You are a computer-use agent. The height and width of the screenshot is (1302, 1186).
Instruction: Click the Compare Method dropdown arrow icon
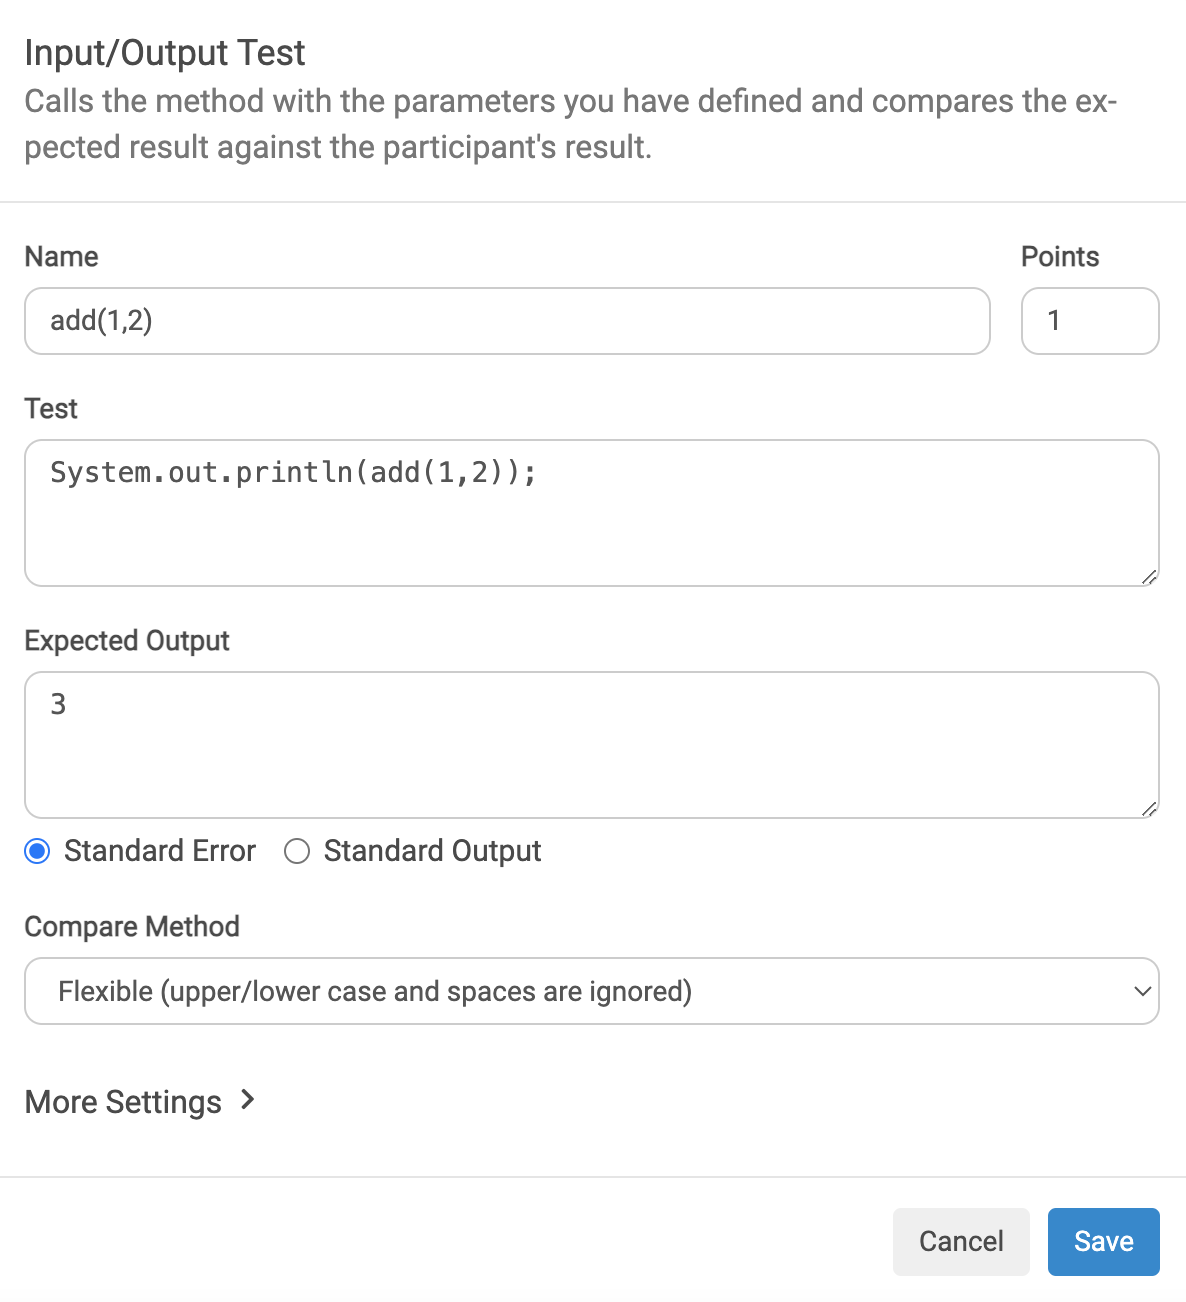(x=1142, y=991)
